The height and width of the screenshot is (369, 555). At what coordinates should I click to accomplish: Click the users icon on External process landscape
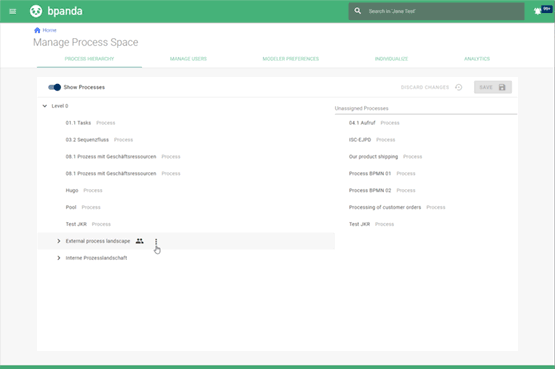pos(140,241)
